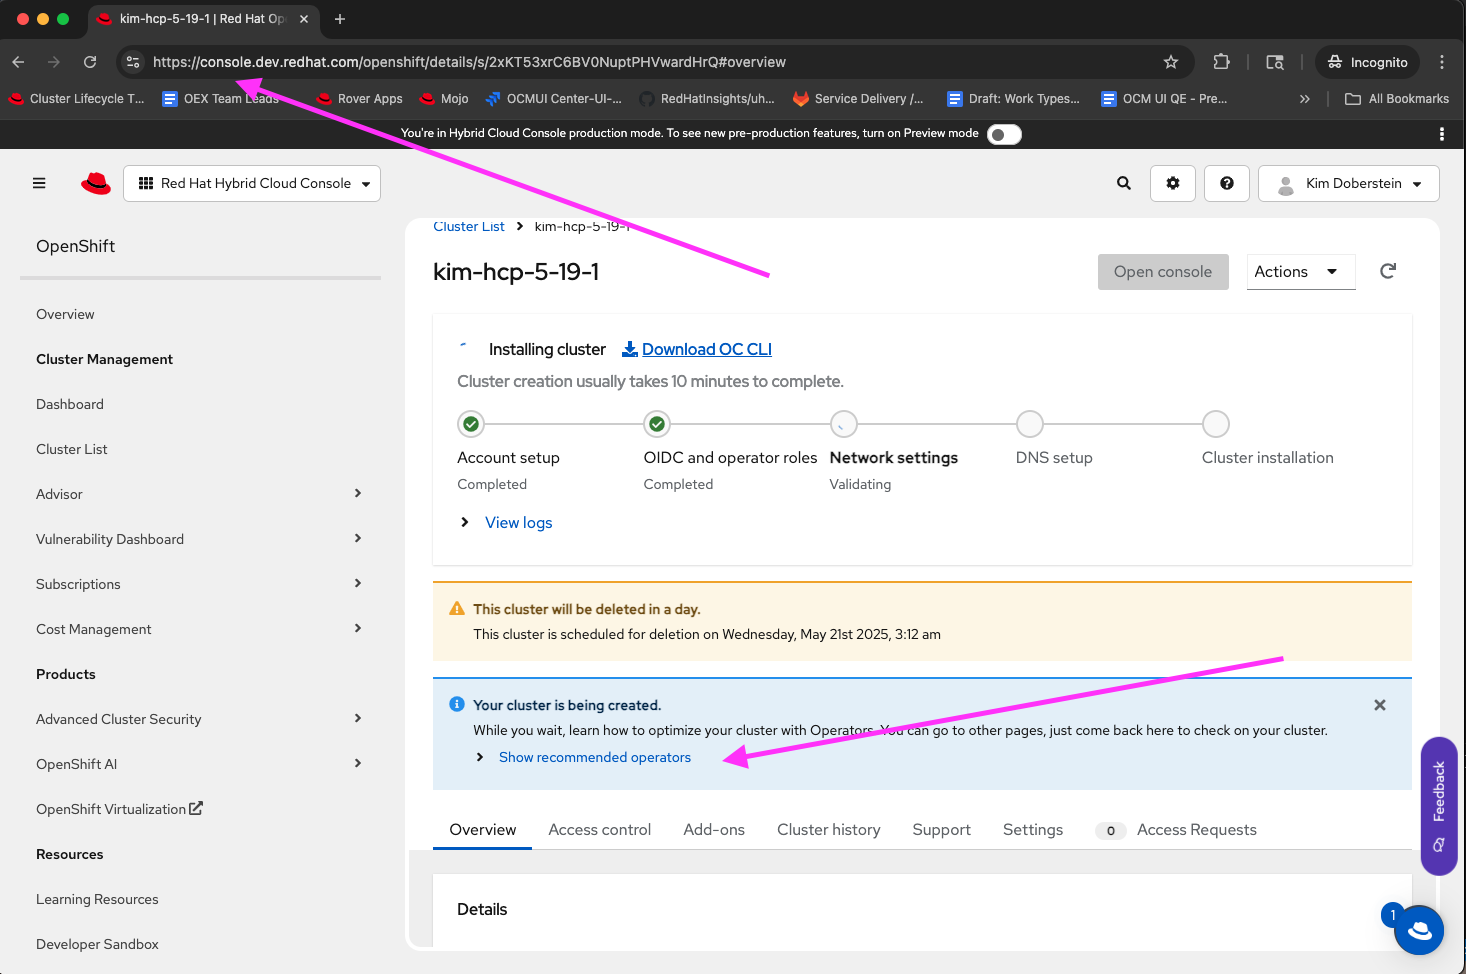The width and height of the screenshot is (1466, 974).
Task: Open the Mojo bookmark
Action: (444, 99)
